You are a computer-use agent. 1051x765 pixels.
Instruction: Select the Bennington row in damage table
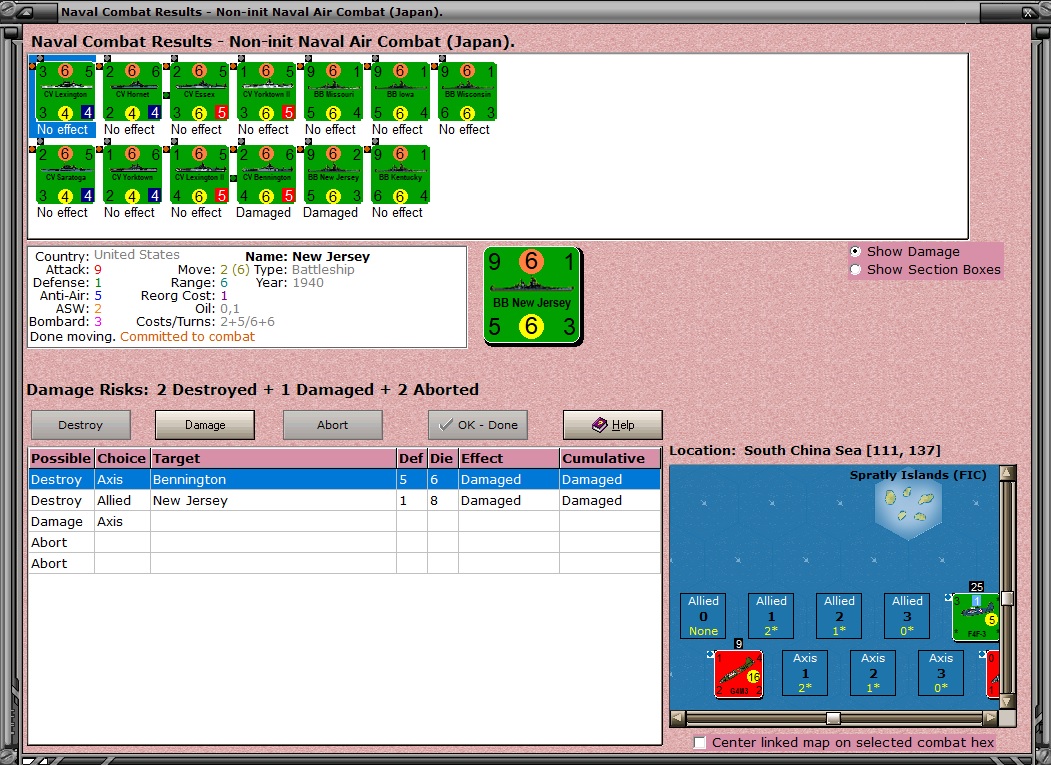[345, 479]
